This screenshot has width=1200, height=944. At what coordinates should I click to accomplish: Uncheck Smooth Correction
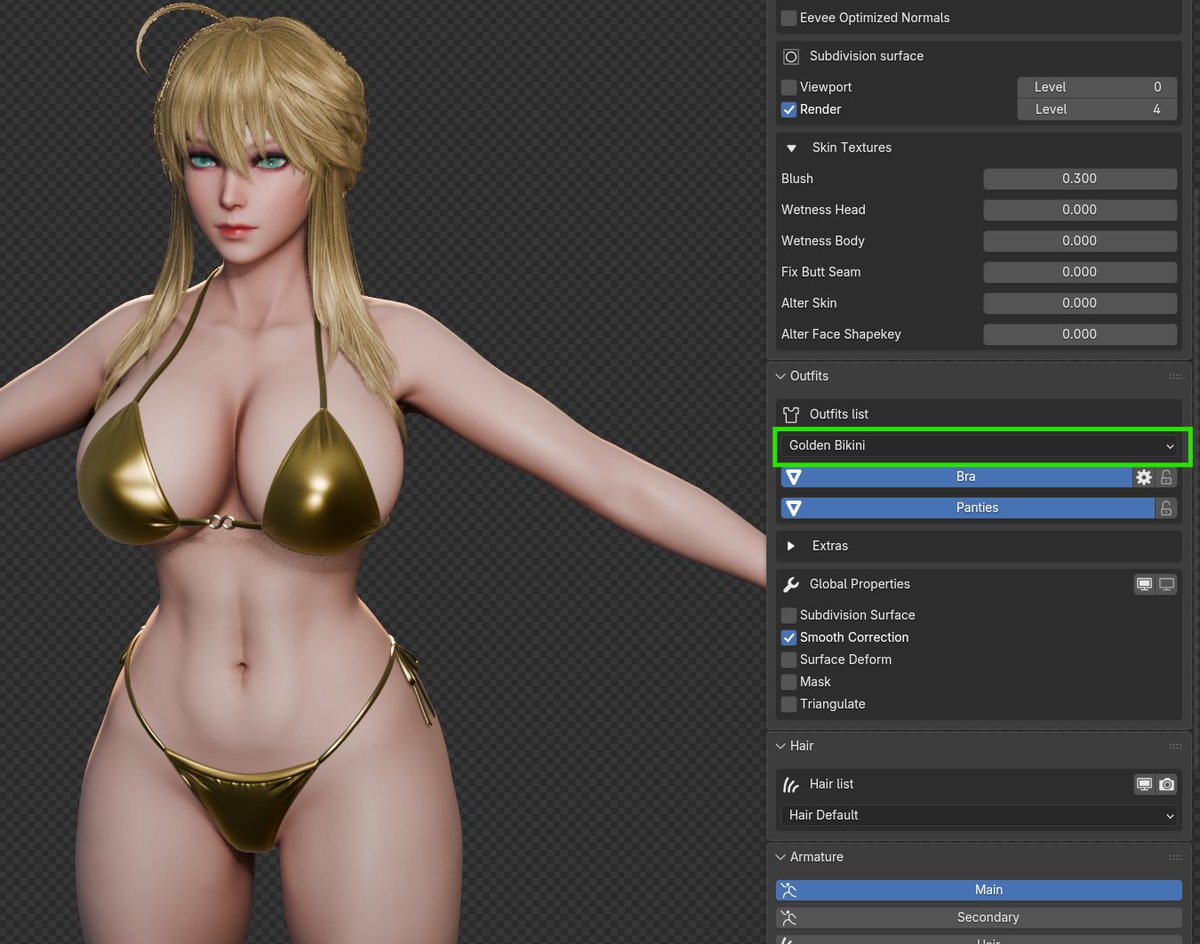(789, 637)
